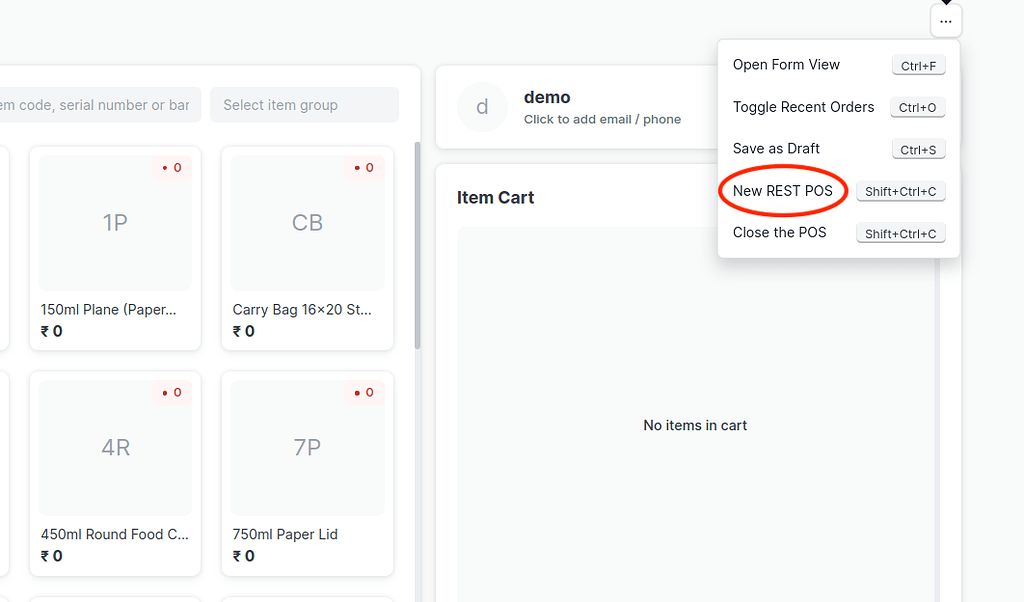Click the Ctrl+F shortcut badge
Screen dimensions: 1024x602
pyautogui.click(x=918, y=65)
